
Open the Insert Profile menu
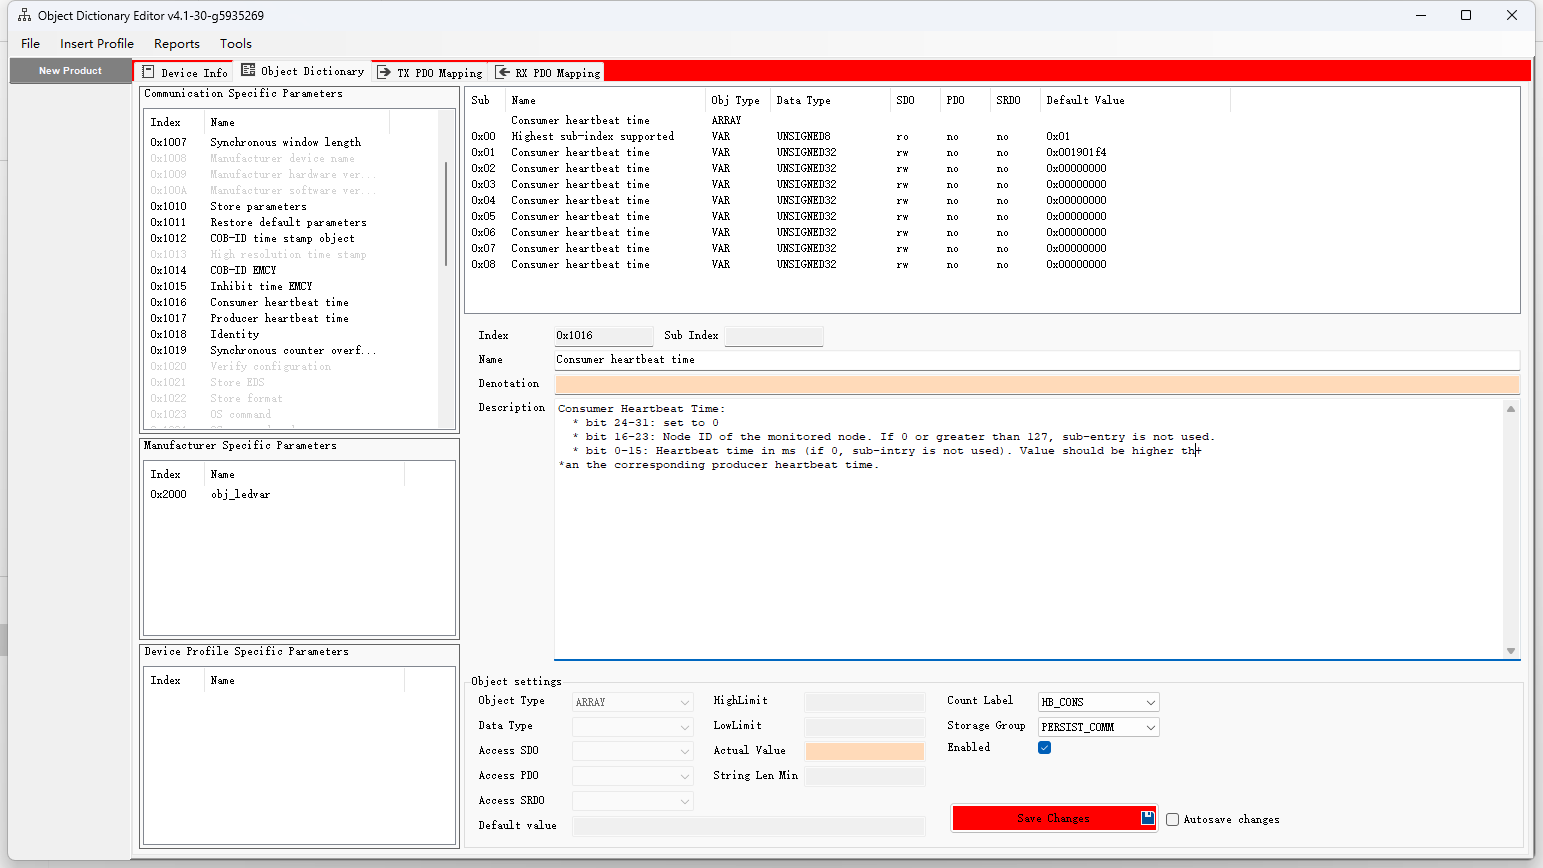97,44
